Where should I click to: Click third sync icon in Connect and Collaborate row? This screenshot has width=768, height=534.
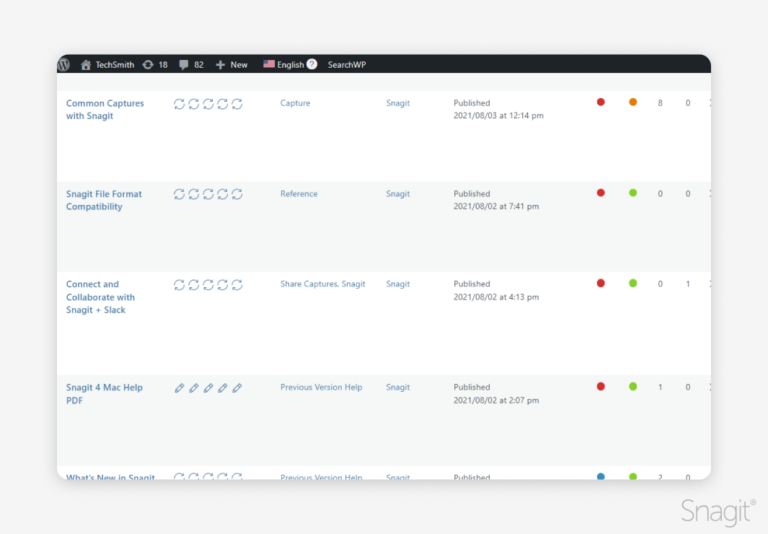[208, 285]
